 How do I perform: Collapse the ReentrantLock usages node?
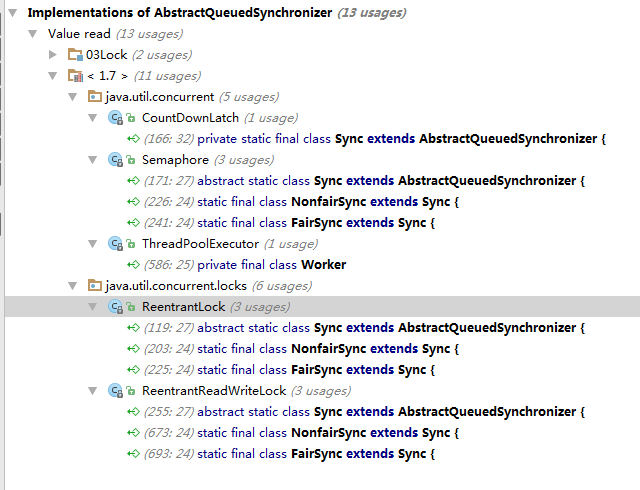[93, 307]
